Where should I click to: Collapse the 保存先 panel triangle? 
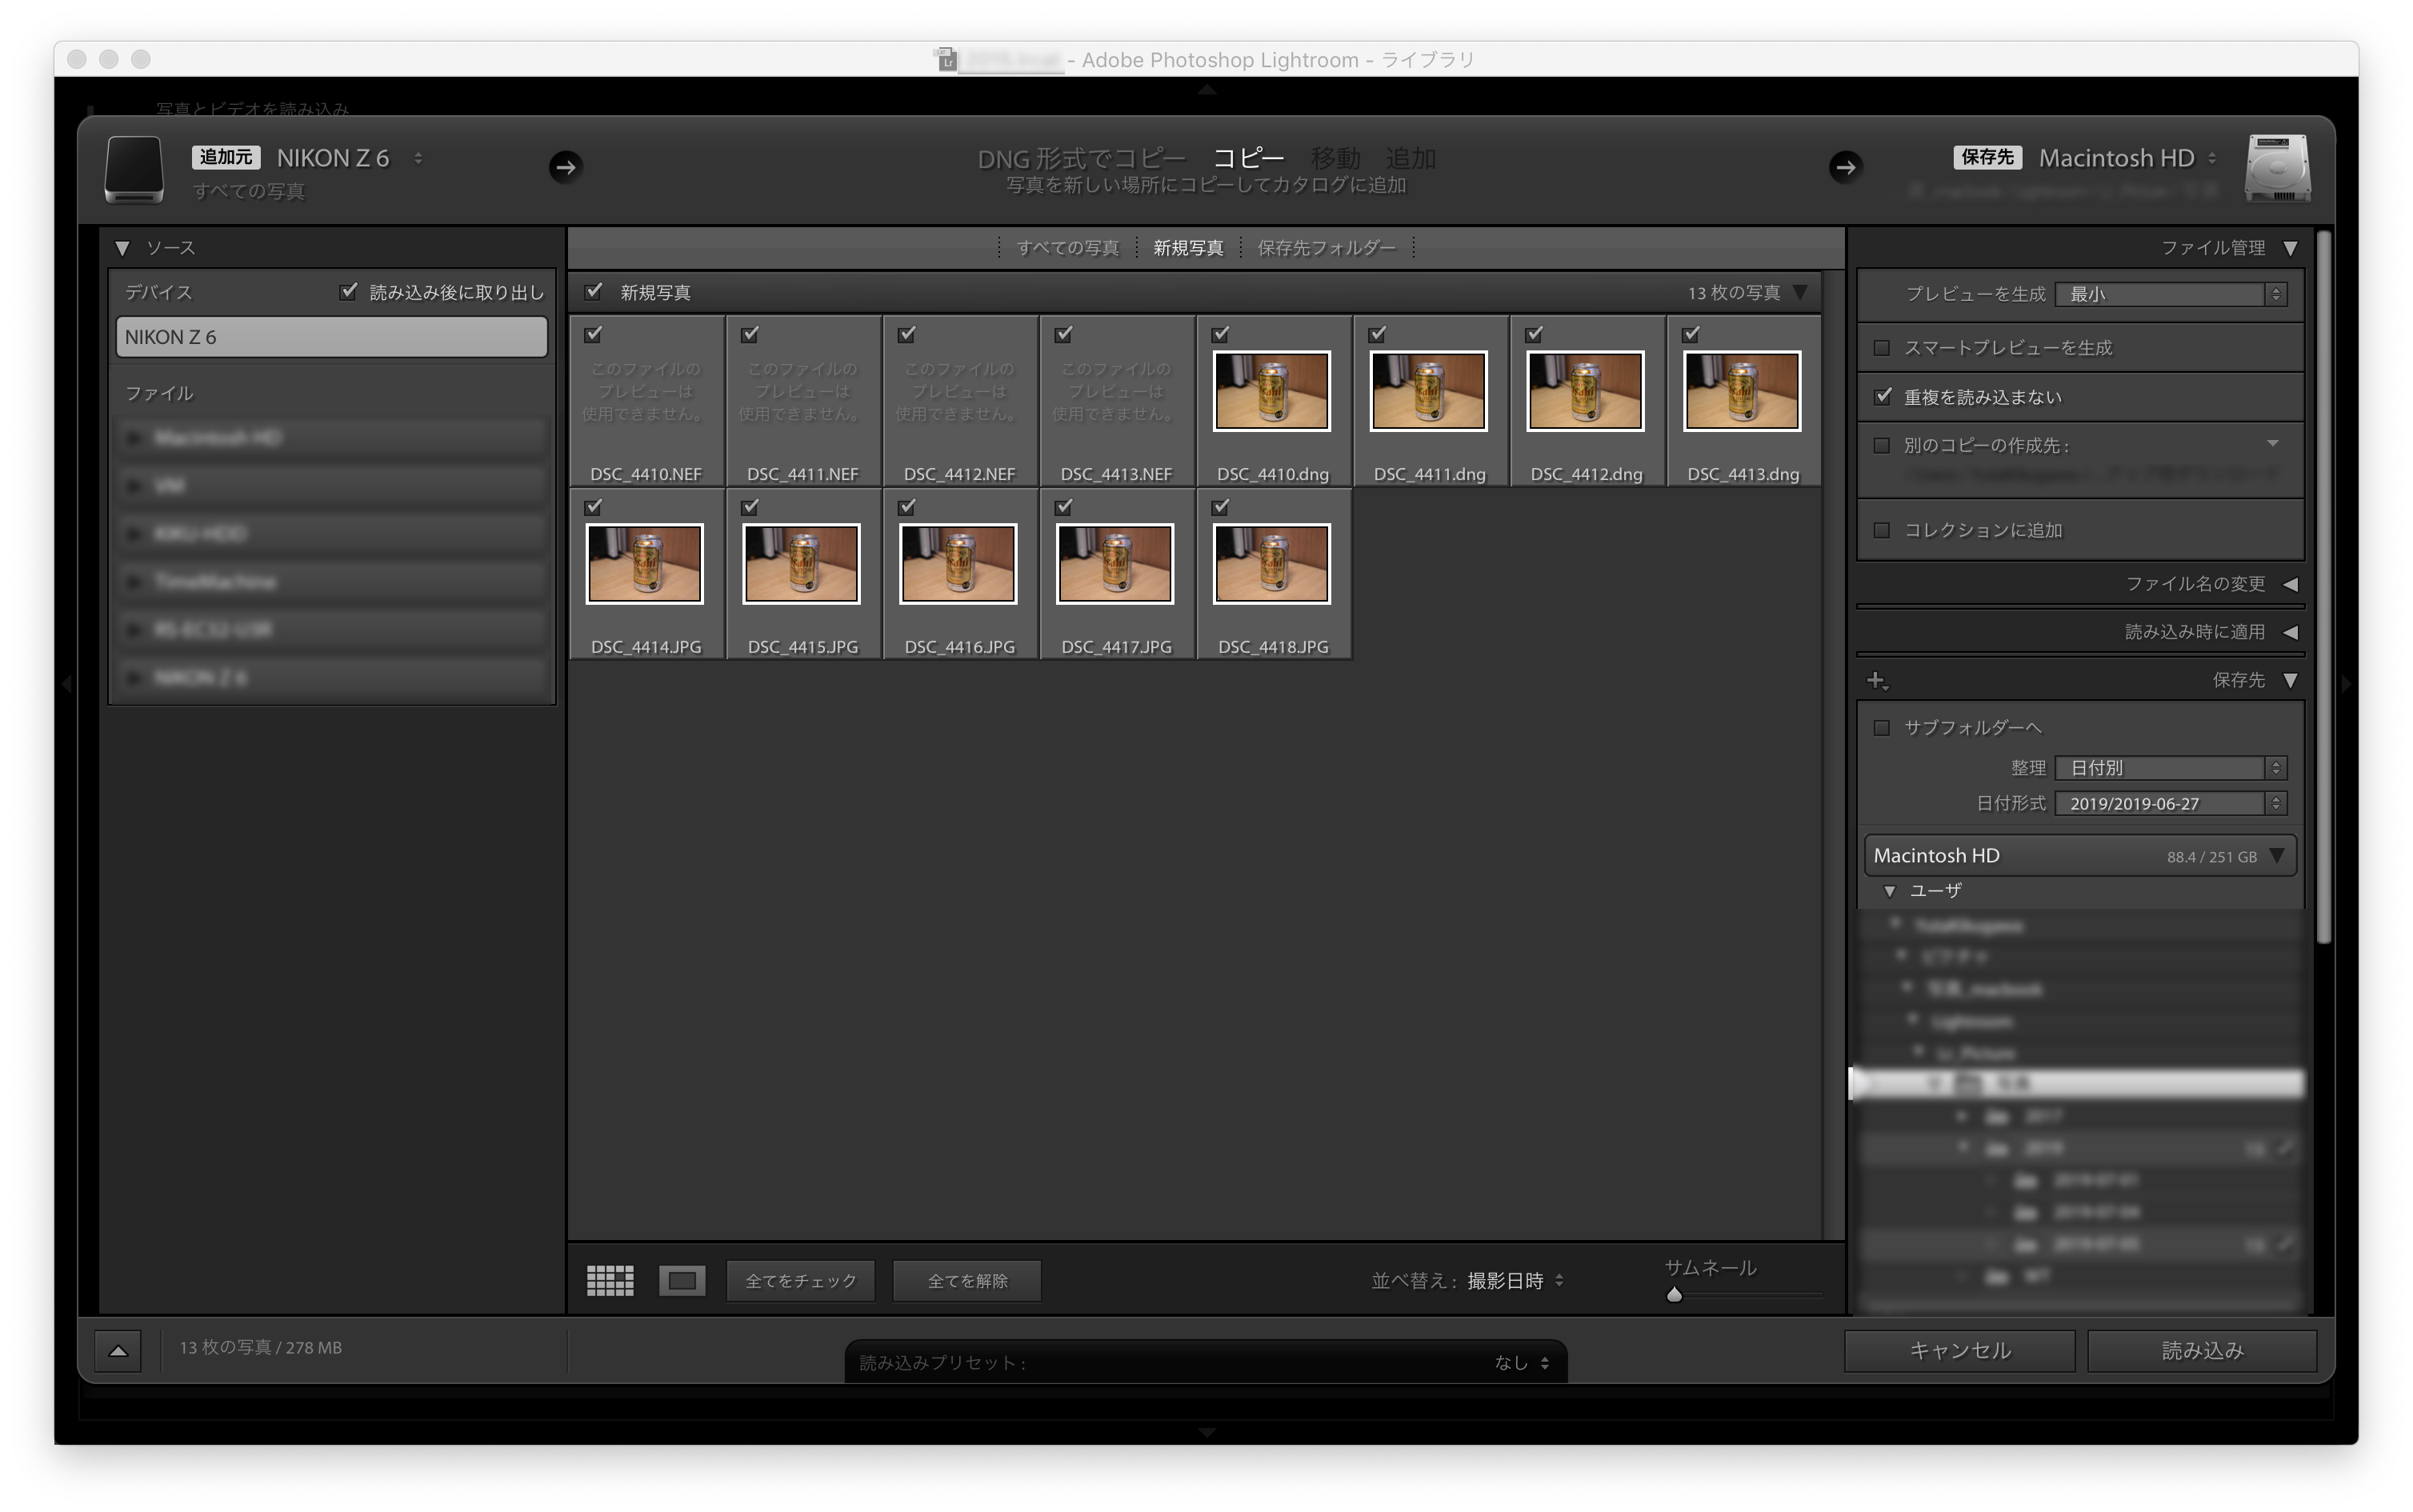tap(2291, 680)
